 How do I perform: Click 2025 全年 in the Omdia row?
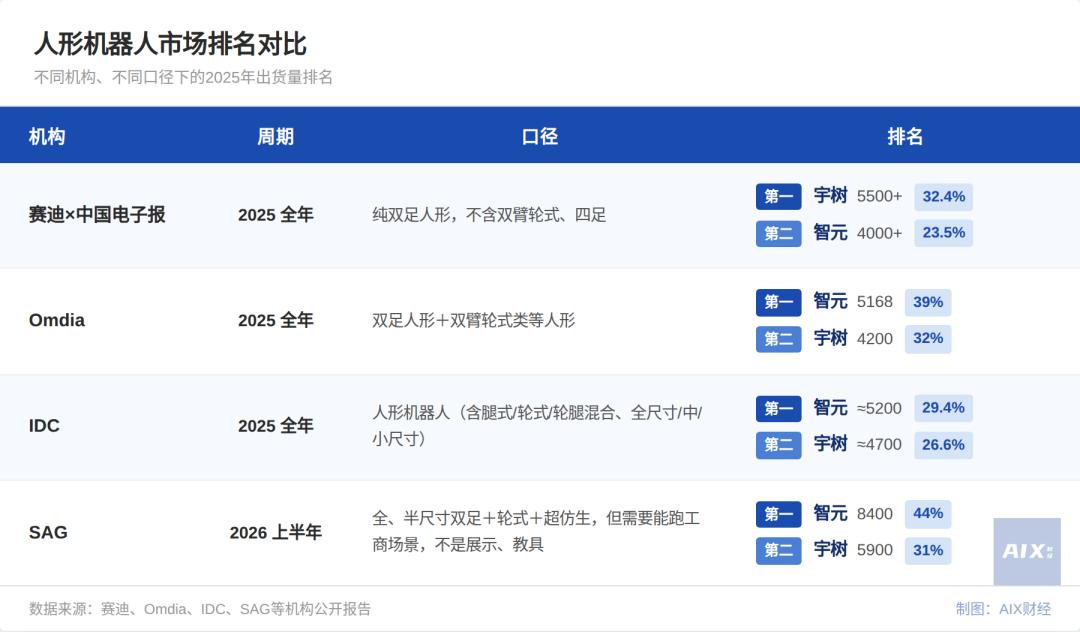(x=276, y=320)
